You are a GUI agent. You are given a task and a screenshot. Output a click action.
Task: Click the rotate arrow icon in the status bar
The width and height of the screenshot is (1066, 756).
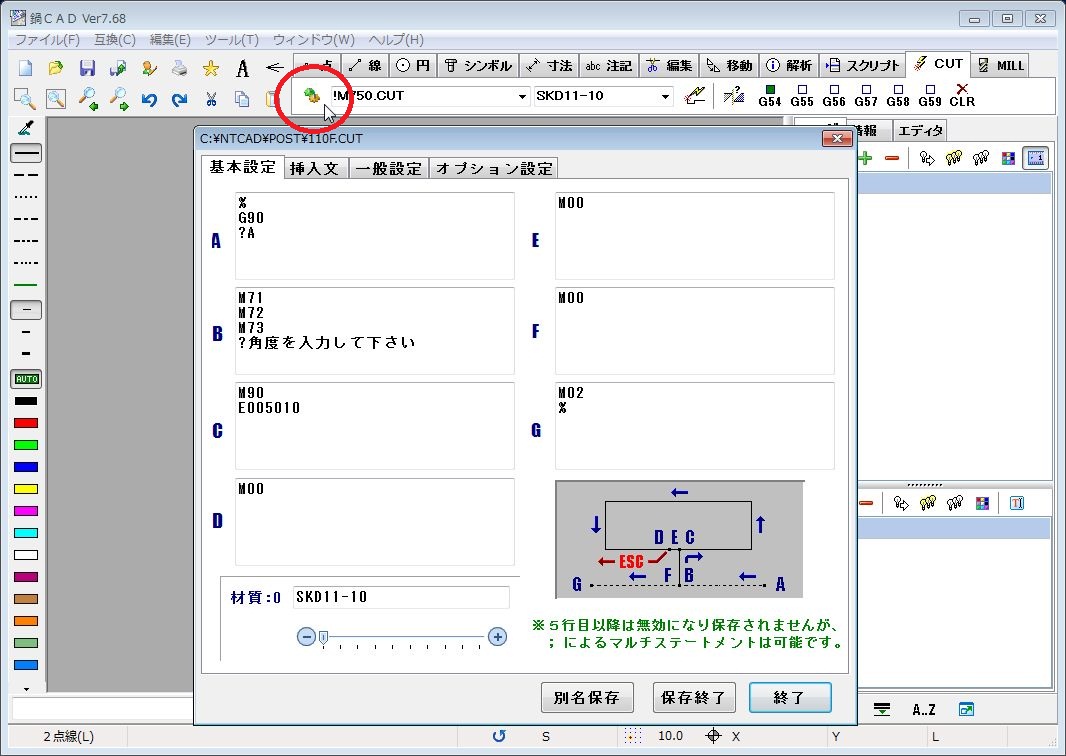coord(499,736)
